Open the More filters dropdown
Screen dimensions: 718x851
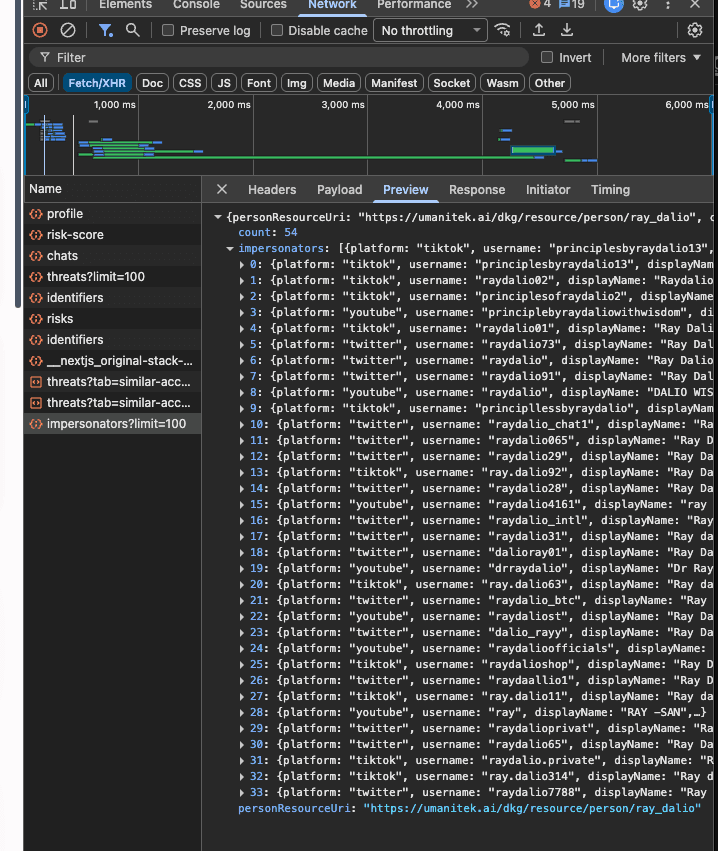click(660, 58)
